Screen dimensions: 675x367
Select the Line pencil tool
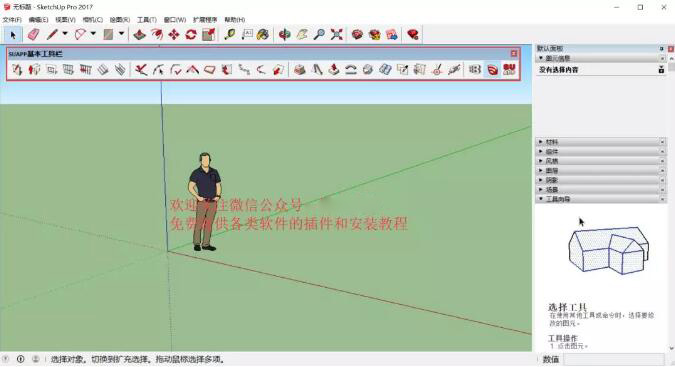(52, 34)
